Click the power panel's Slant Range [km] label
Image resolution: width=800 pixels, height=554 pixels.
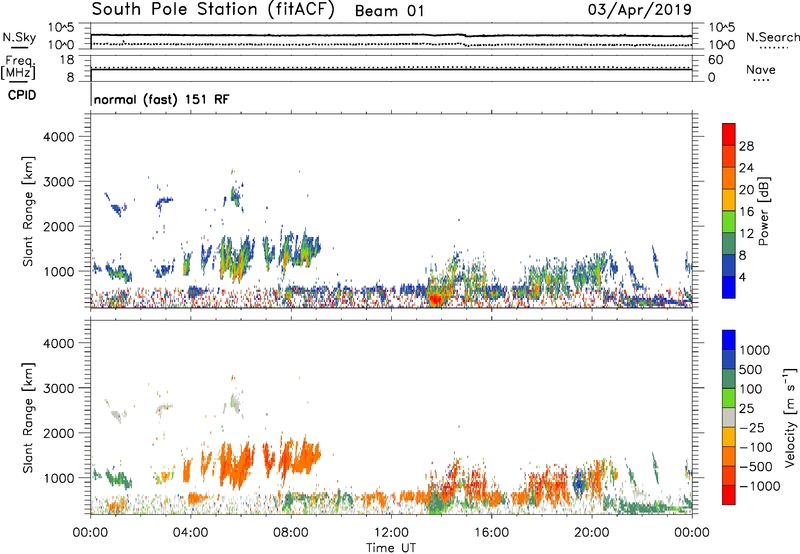[28, 212]
